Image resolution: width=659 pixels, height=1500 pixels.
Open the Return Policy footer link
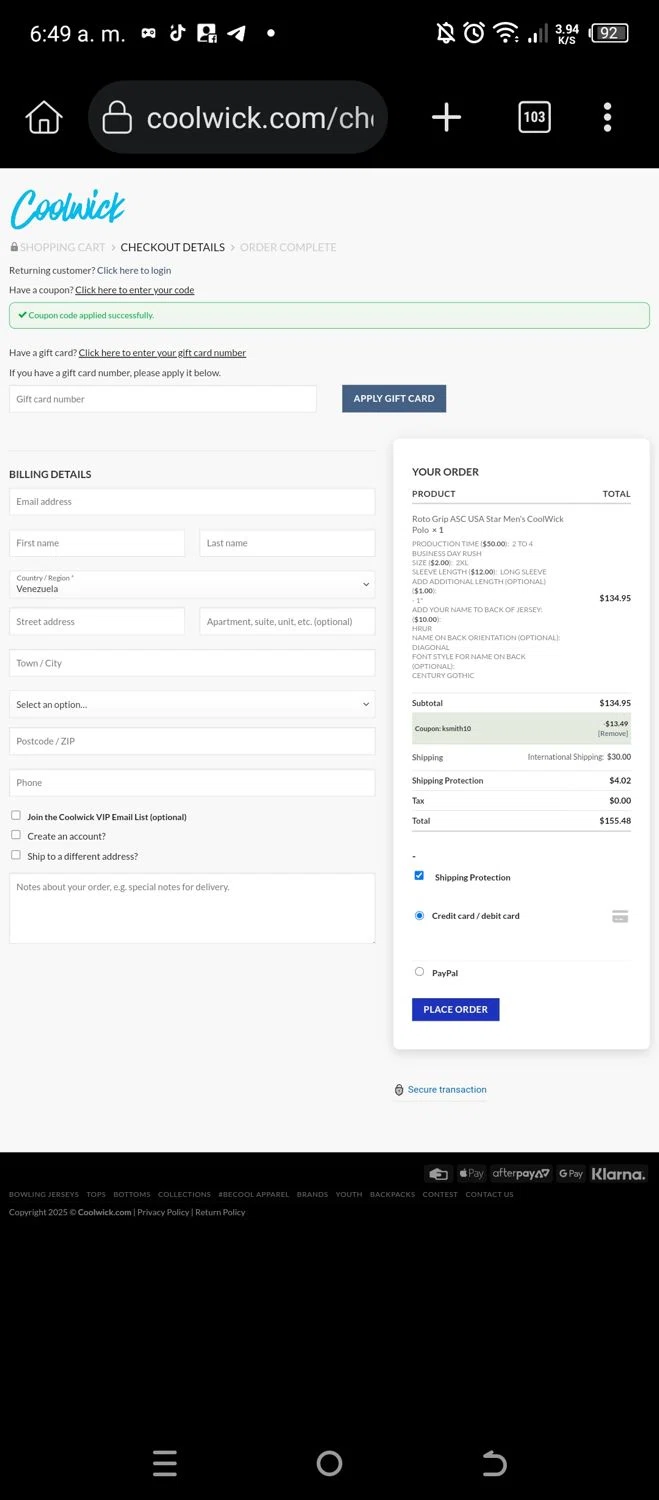coord(220,1212)
